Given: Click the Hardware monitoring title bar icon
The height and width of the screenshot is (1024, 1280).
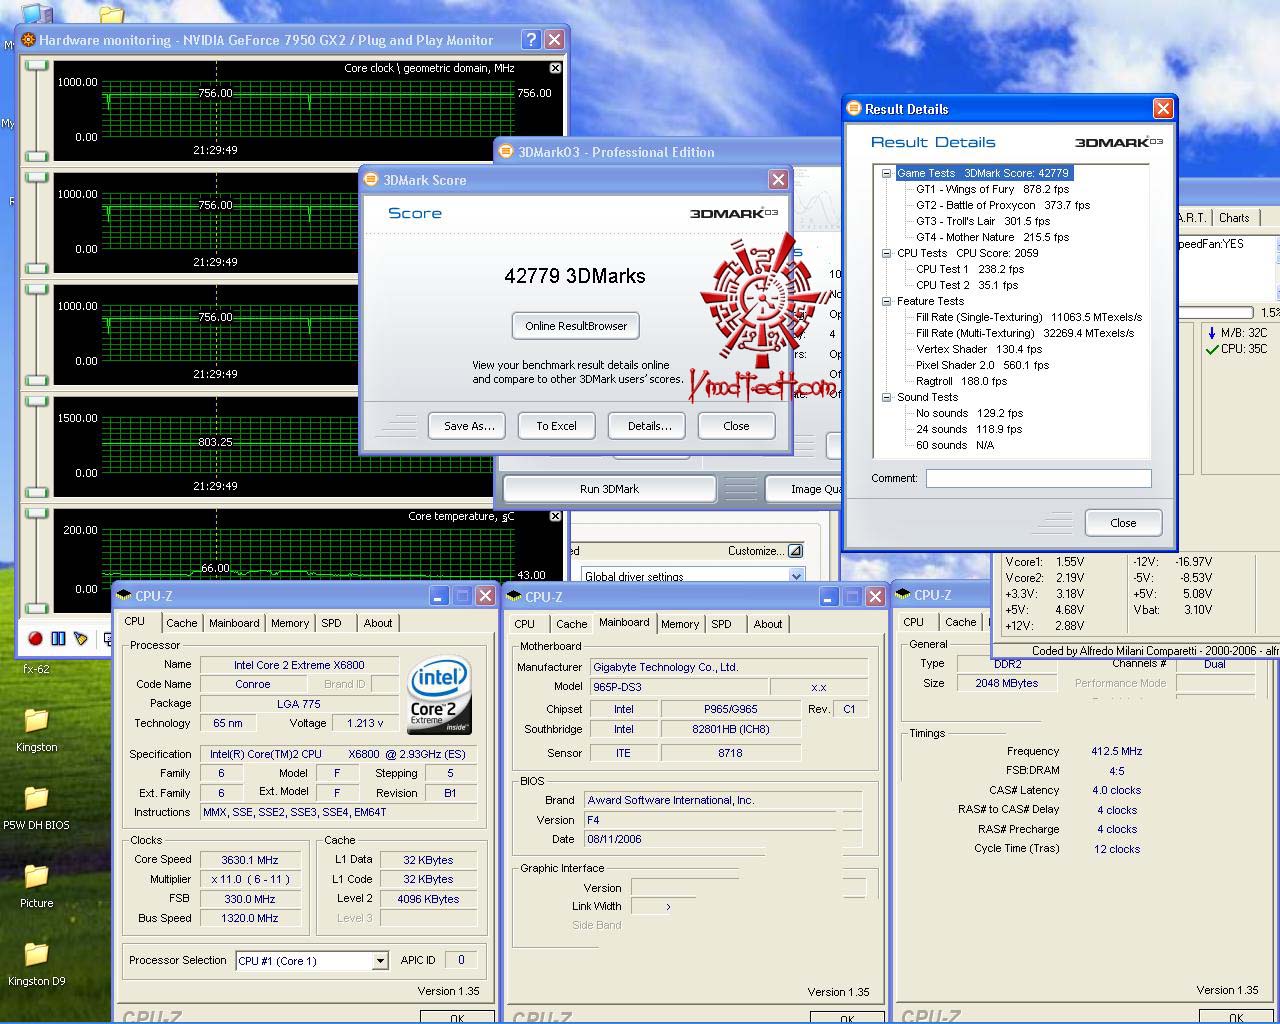Looking at the screenshot, I should [28, 40].
